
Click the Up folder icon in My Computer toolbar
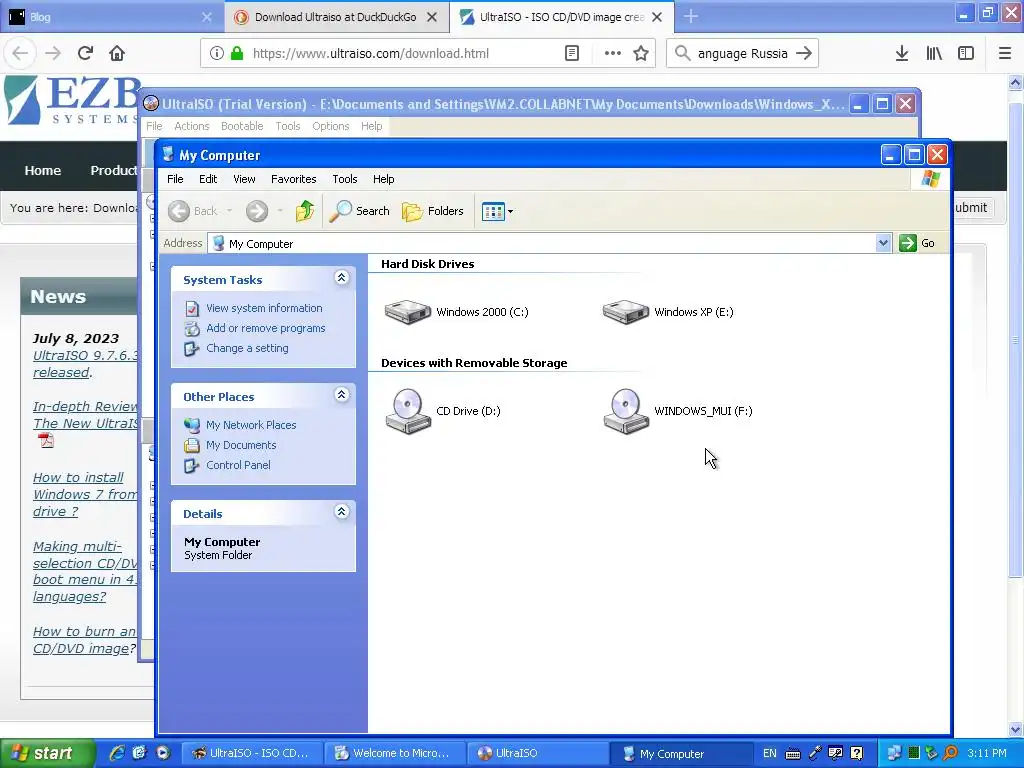point(305,211)
